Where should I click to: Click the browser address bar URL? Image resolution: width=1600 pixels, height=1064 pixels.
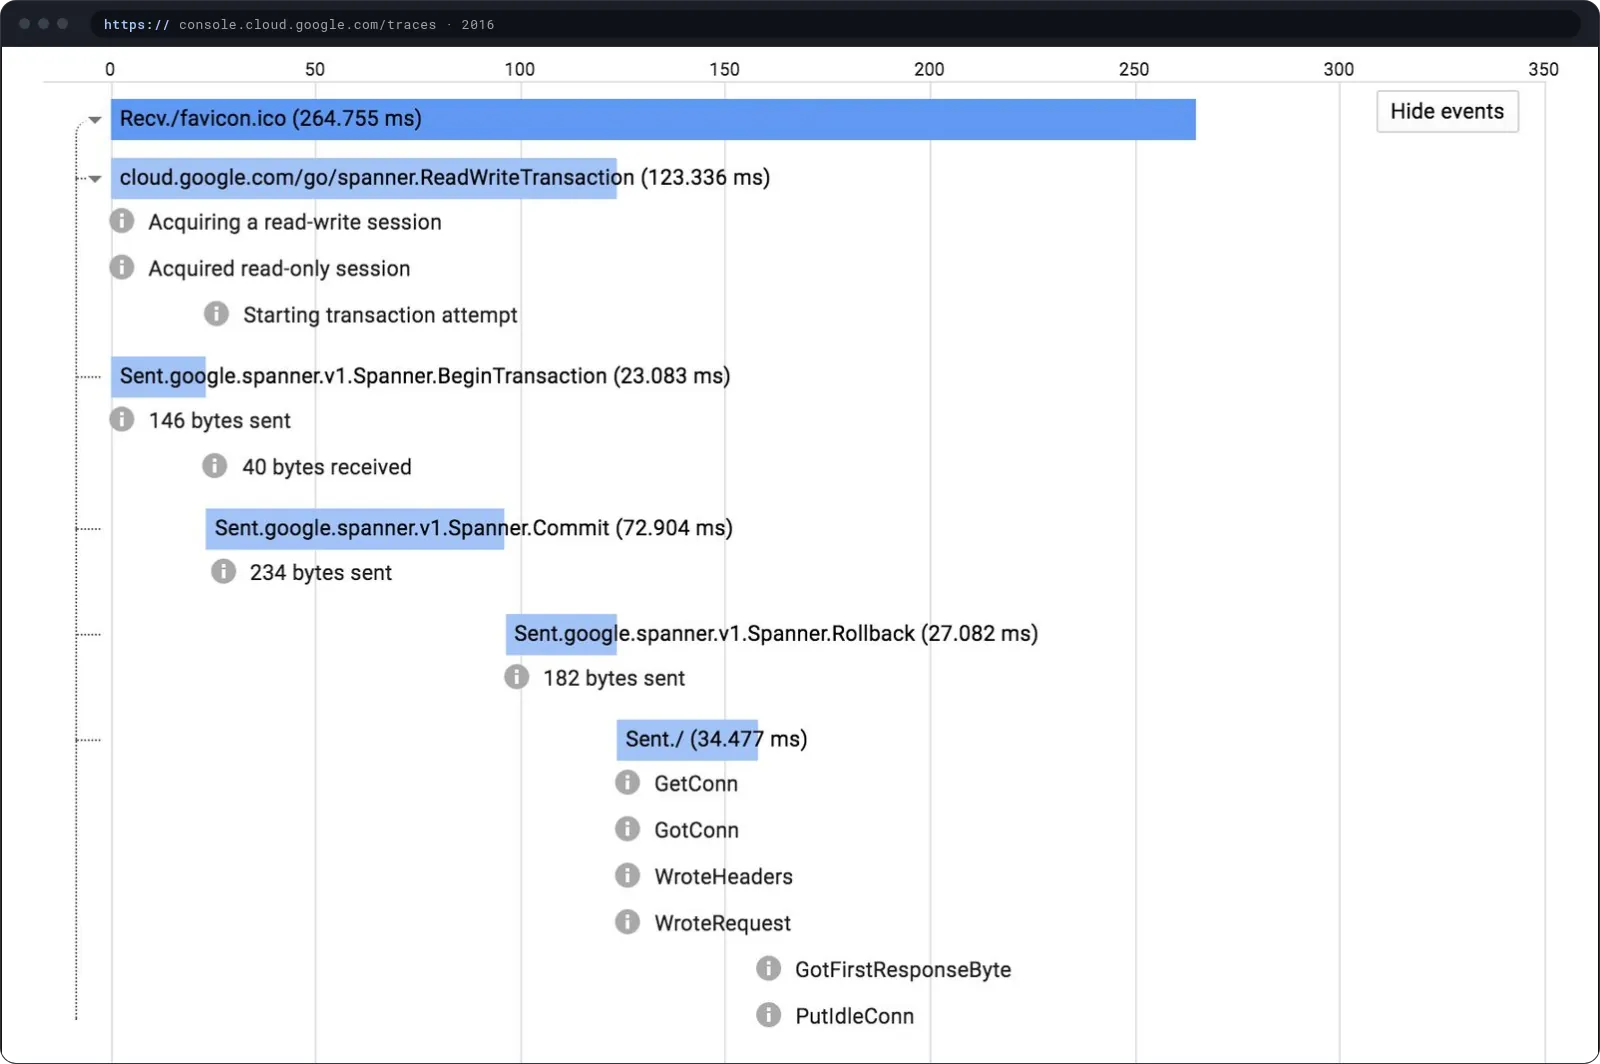[299, 24]
